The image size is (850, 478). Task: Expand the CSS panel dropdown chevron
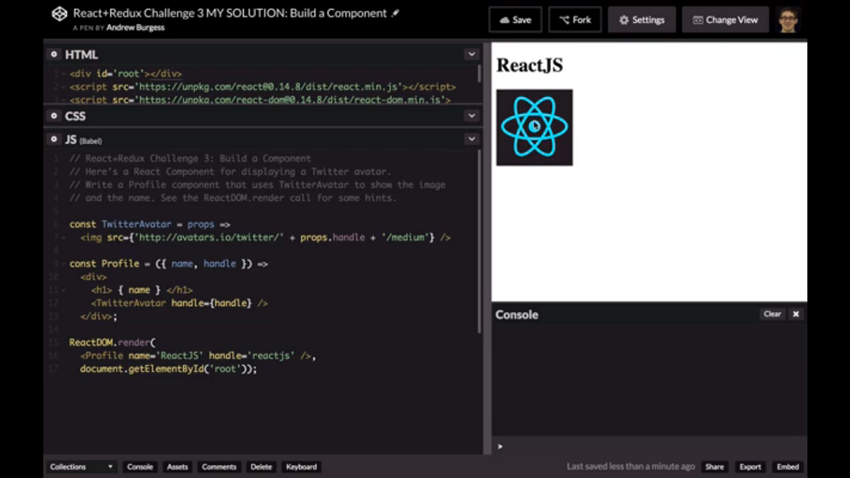[x=472, y=115]
